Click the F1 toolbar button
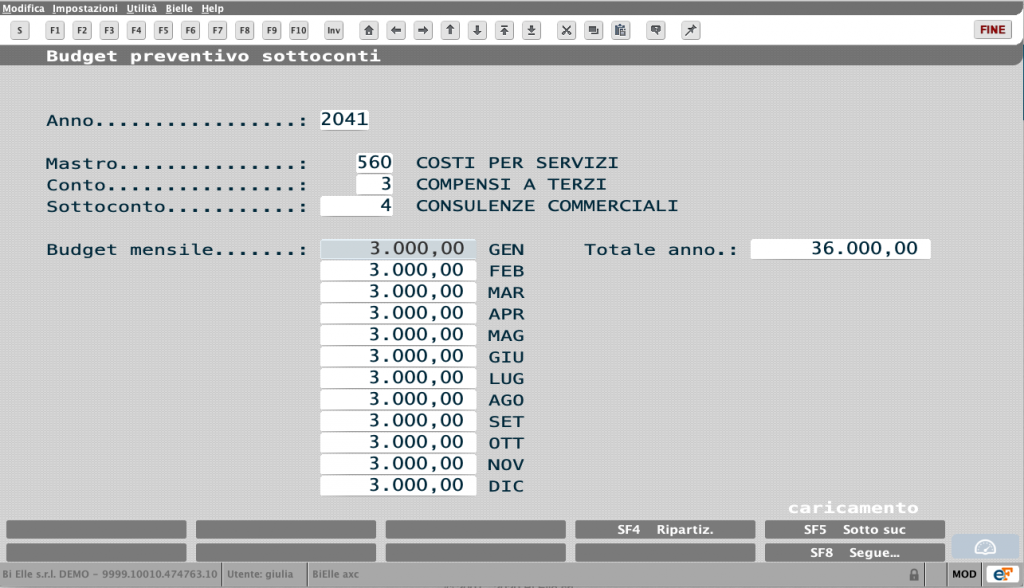The image size is (1024, 588). (55, 30)
